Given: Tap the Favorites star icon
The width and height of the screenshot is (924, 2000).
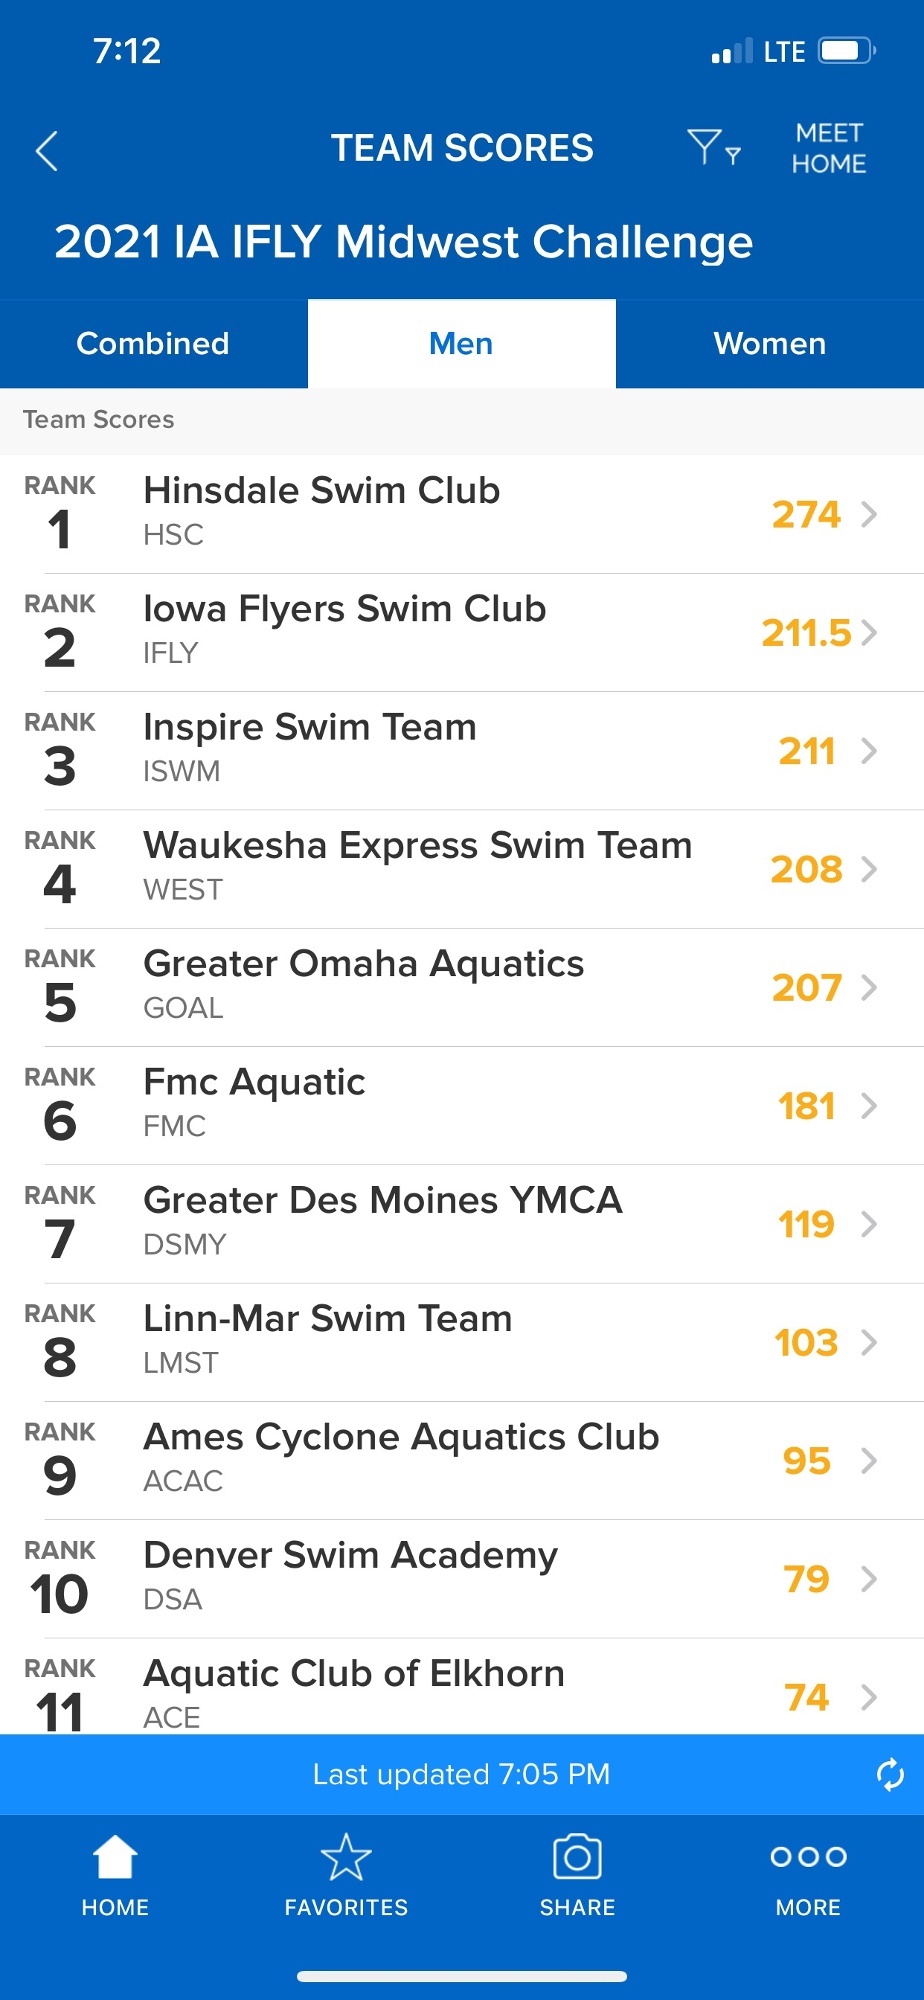Looking at the screenshot, I should pos(346,1858).
